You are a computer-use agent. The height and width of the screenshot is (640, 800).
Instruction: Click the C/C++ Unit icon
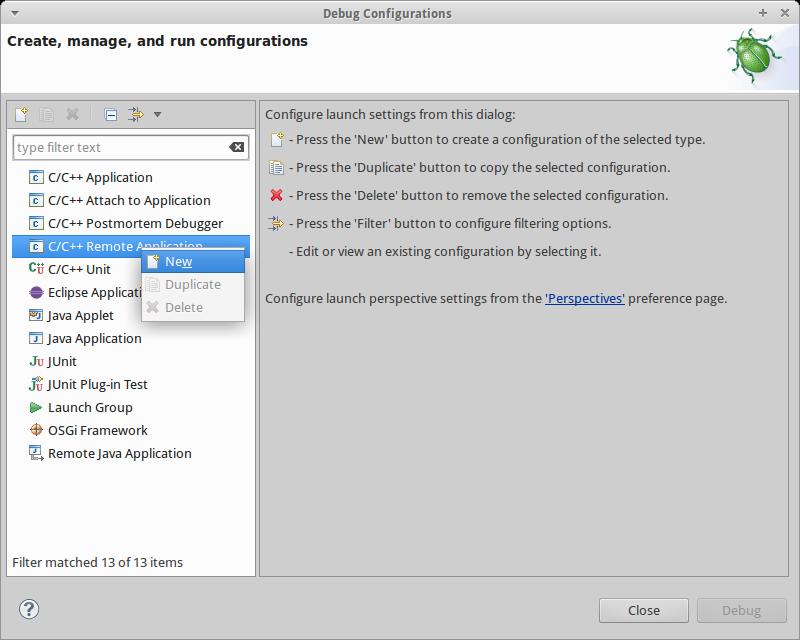click(36, 268)
